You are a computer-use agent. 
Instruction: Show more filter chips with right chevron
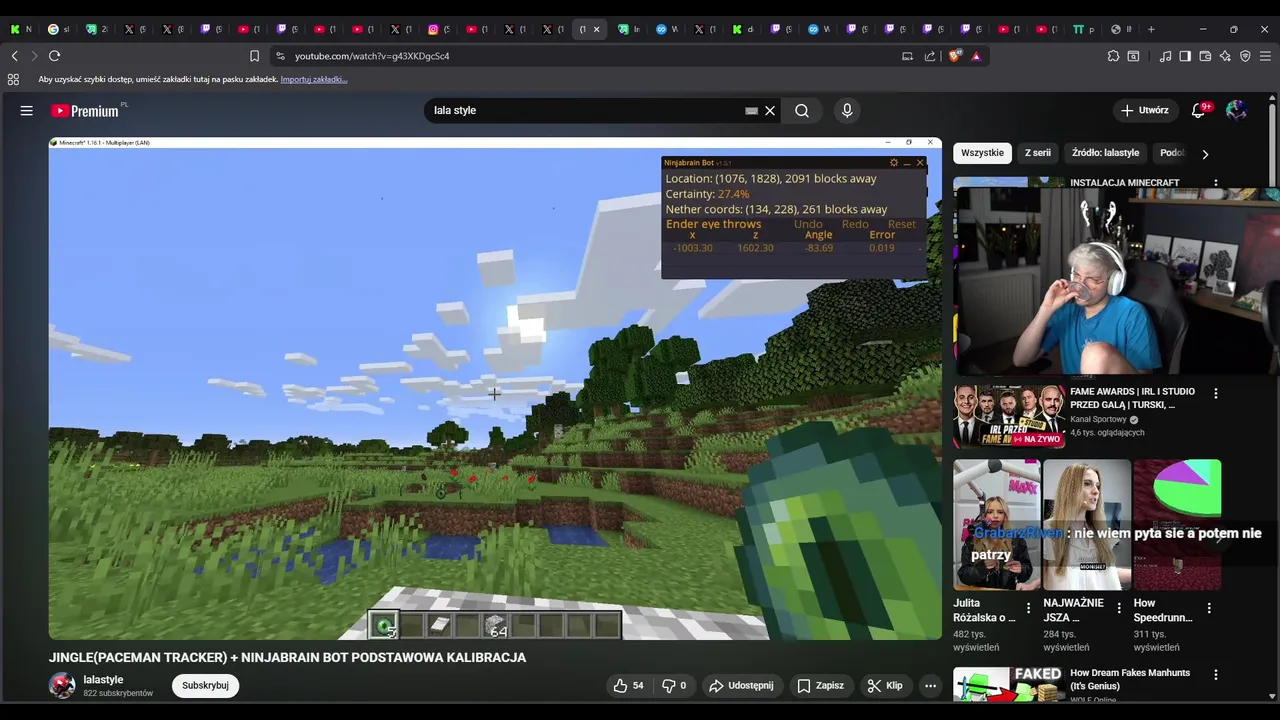point(1205,154)
